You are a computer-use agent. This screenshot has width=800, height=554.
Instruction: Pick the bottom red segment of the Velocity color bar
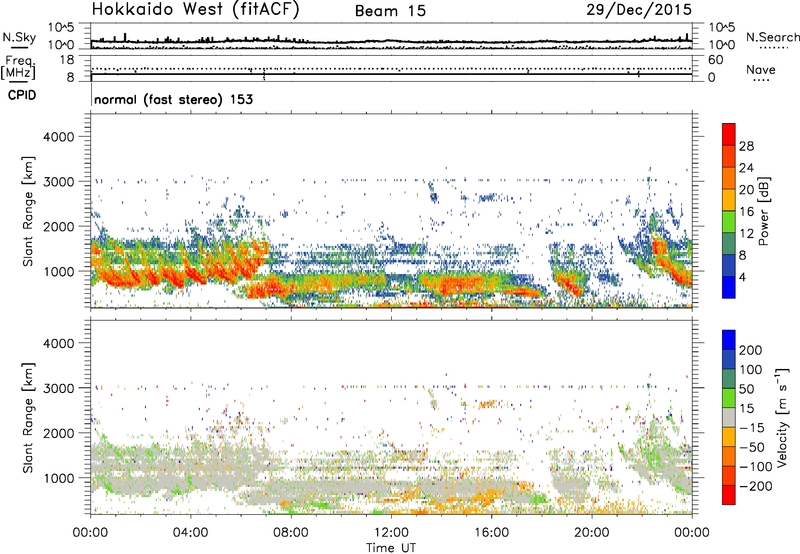click(x=729, y=495)
